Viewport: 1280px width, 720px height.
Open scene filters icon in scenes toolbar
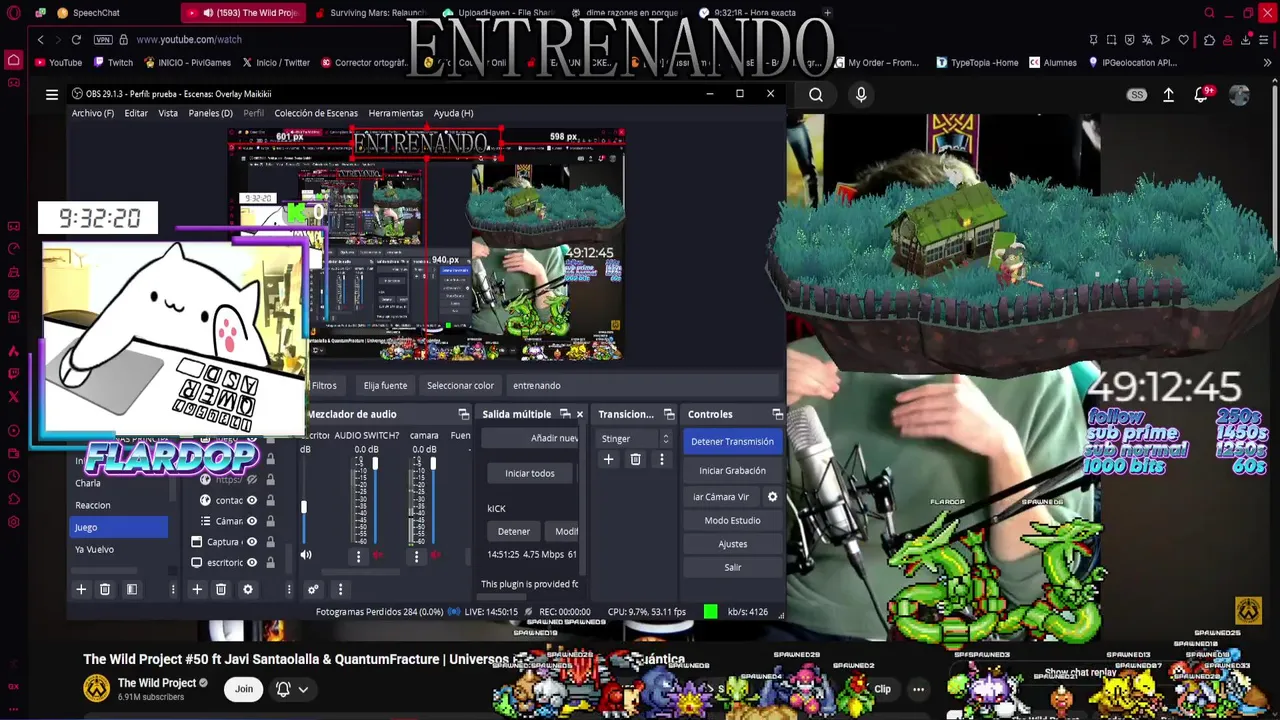131,589
